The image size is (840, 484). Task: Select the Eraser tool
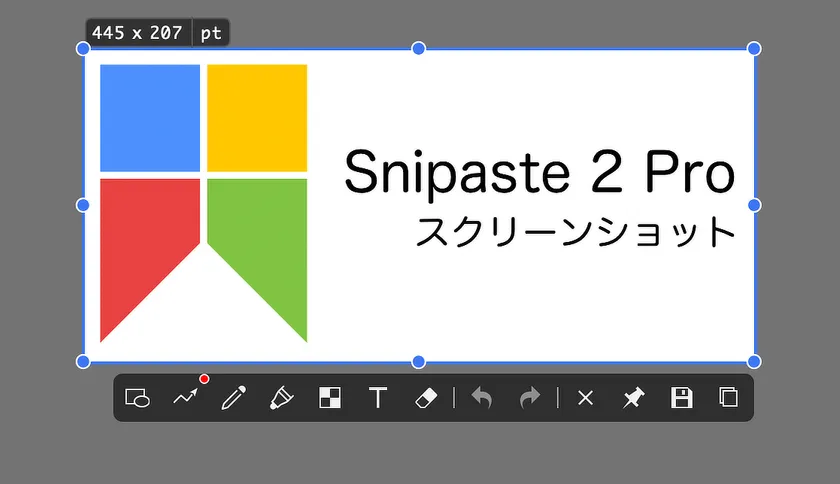(x=426, y=398)
